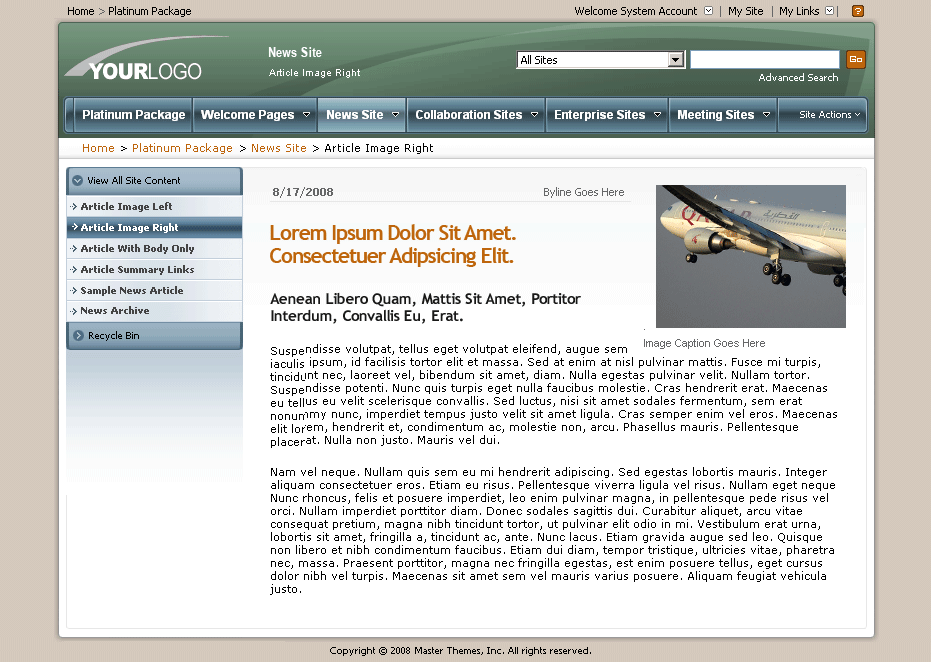
Task: Click inside the search text field
Action: [x=764, y=60]
